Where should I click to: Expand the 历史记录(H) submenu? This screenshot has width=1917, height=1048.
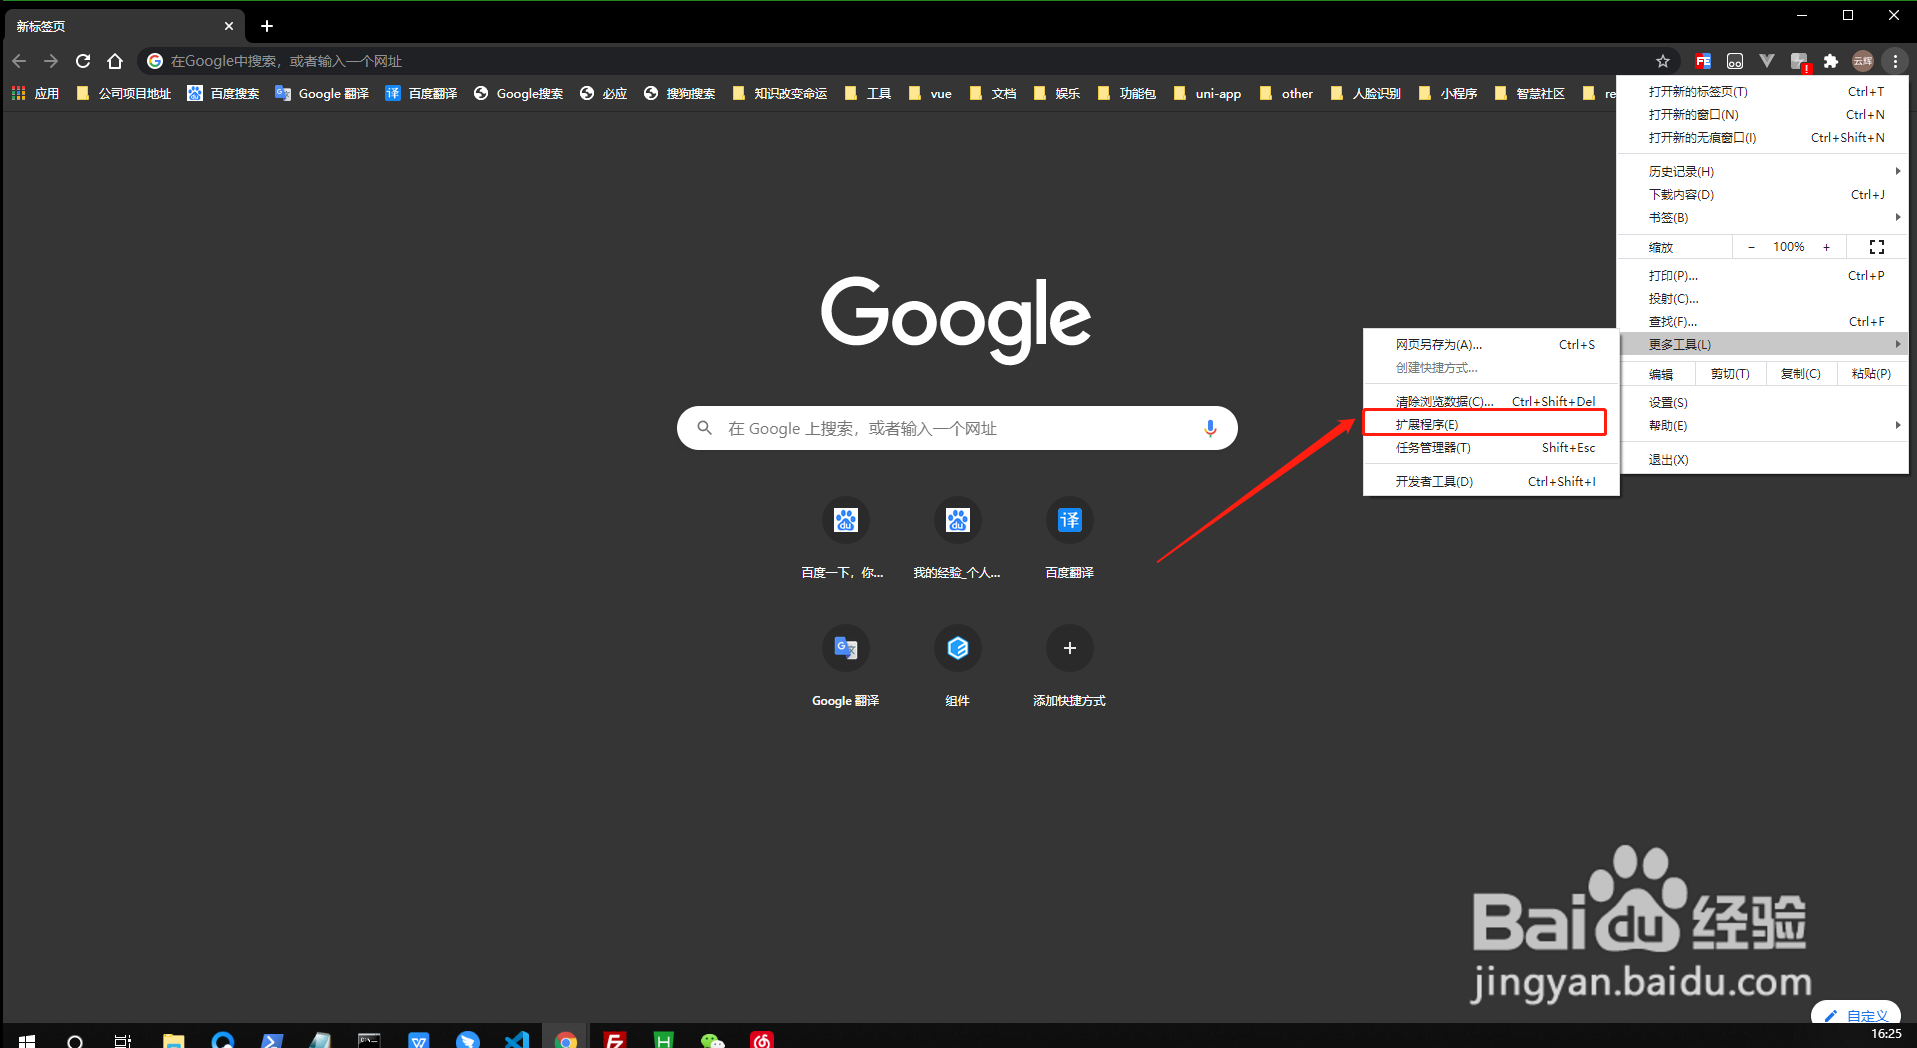(1763, 171)
